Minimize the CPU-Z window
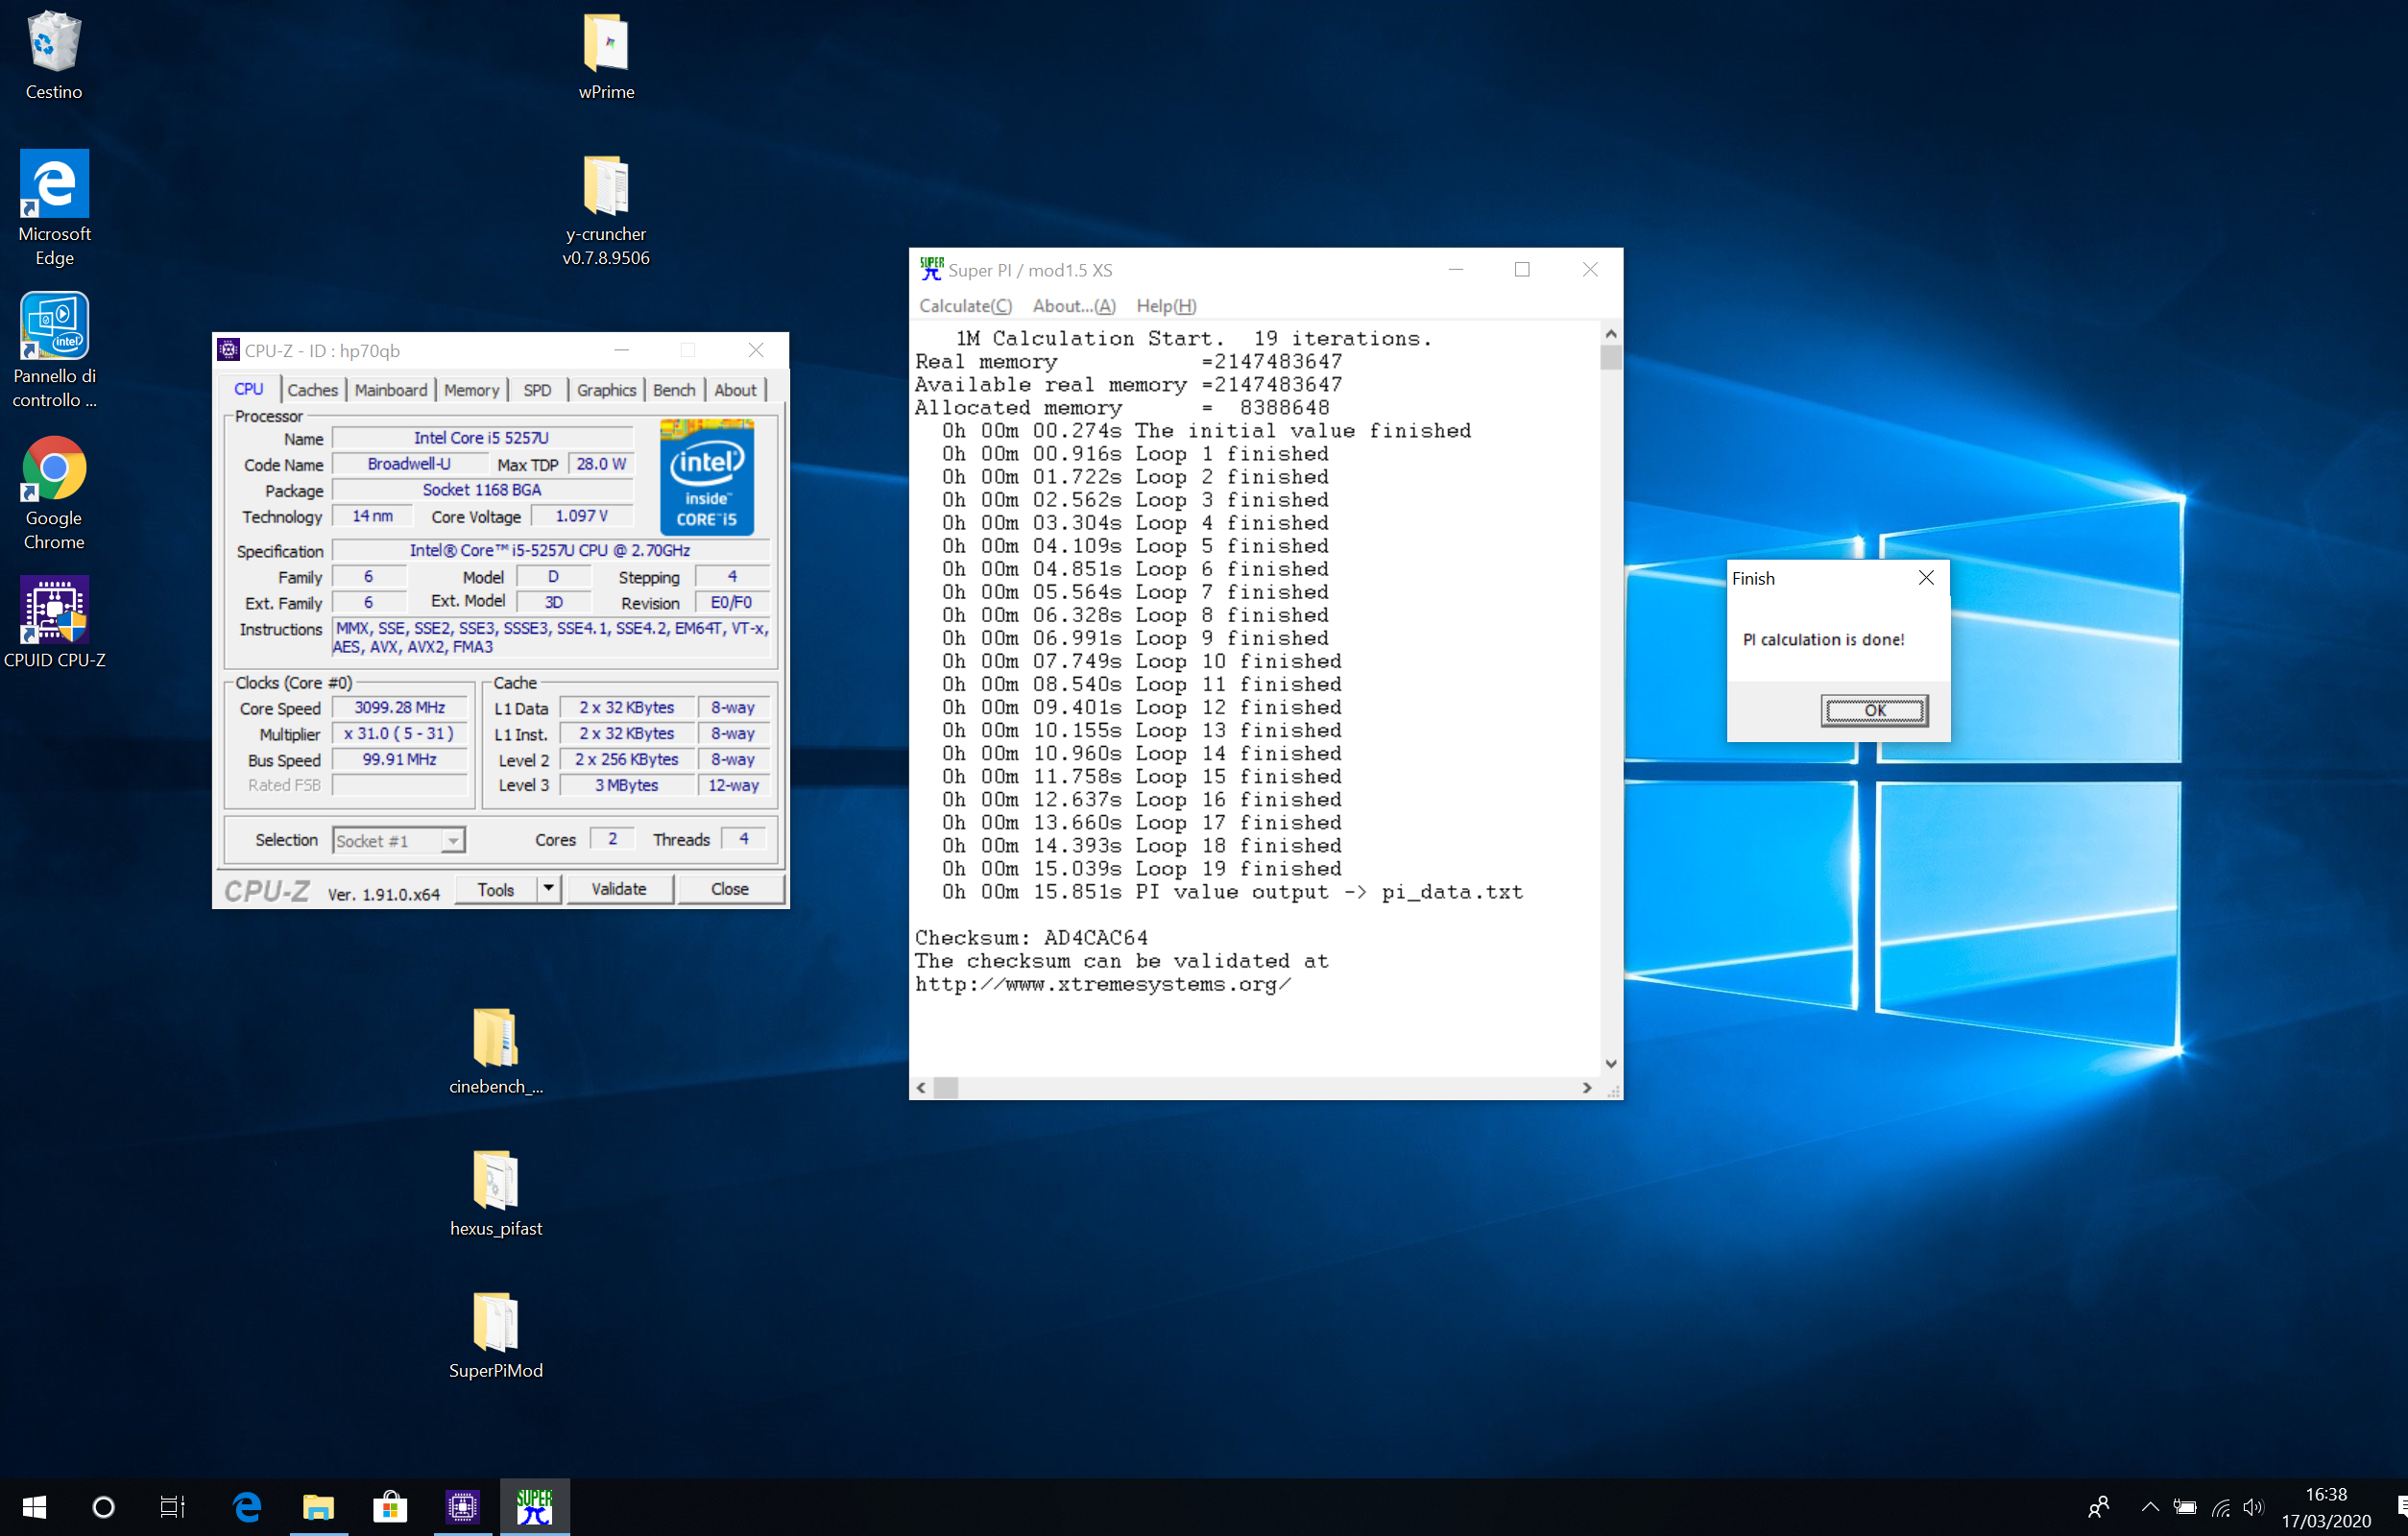Screen dimensions: 2408x1536 621,350
